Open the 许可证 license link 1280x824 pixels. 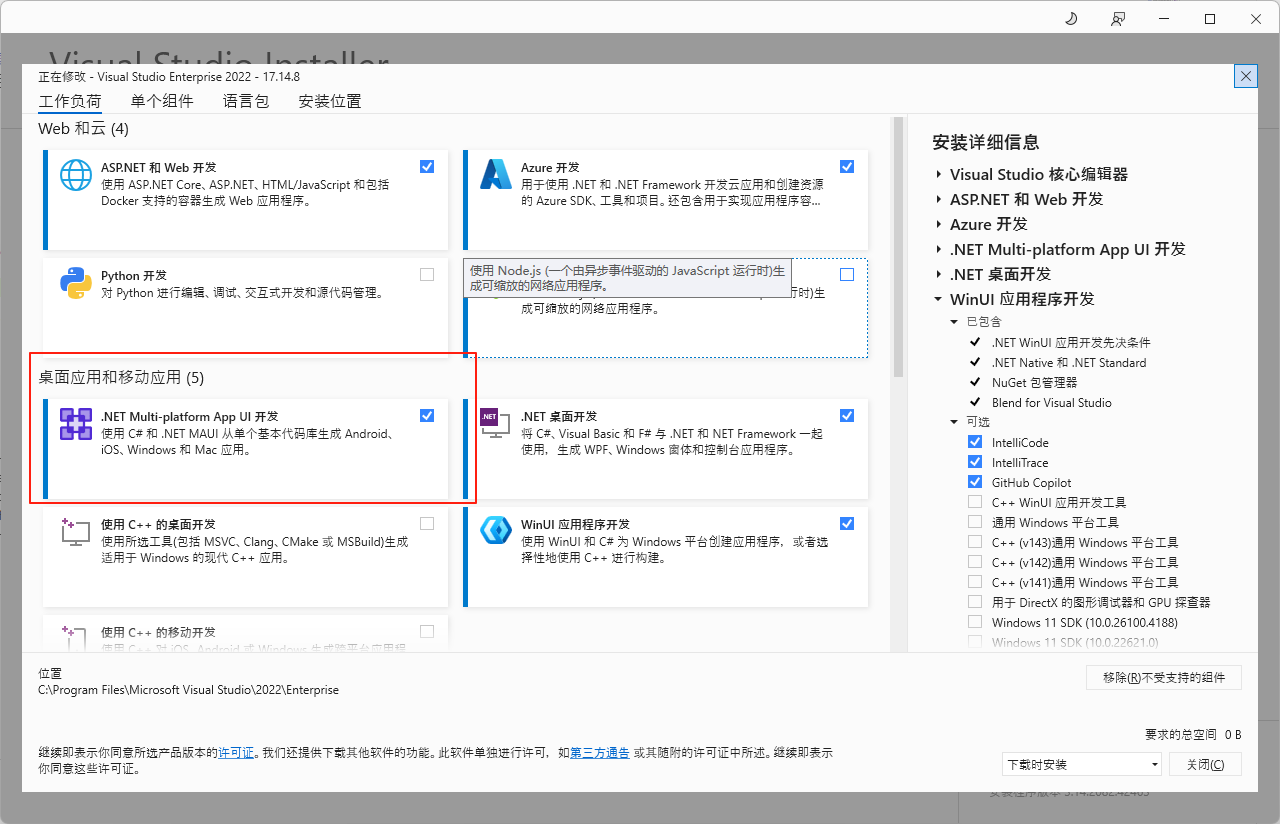coord(236,752)
